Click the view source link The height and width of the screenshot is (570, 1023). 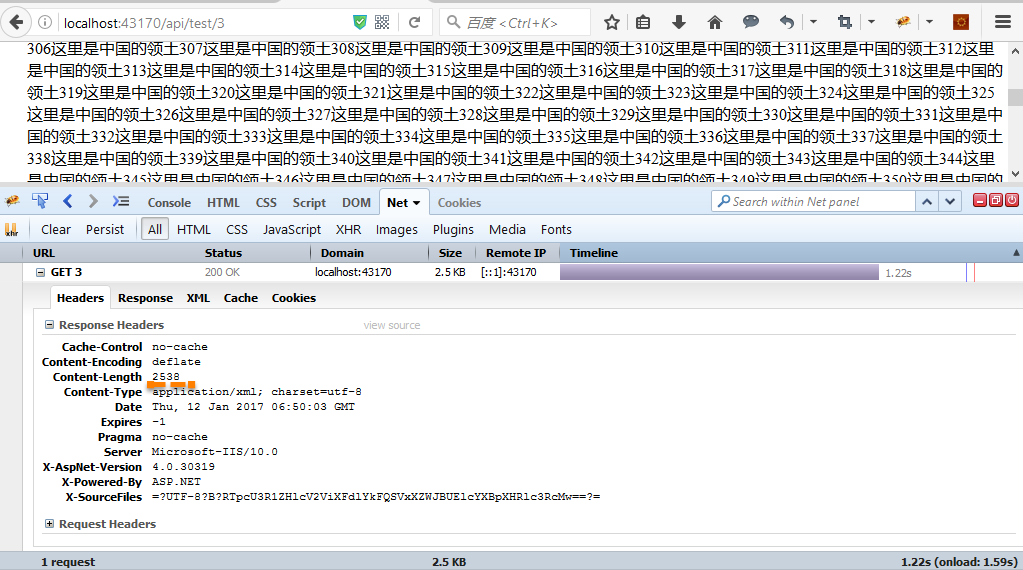[x=391, y=325]
